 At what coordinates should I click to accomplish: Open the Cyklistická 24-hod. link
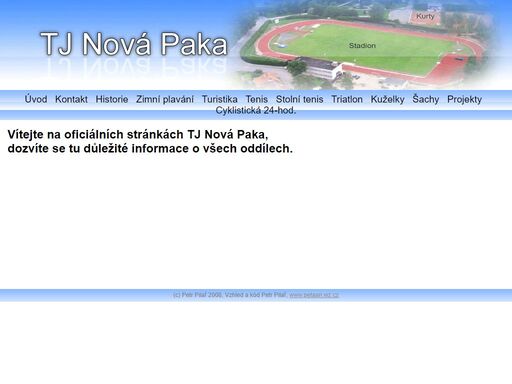coord(256,110)
